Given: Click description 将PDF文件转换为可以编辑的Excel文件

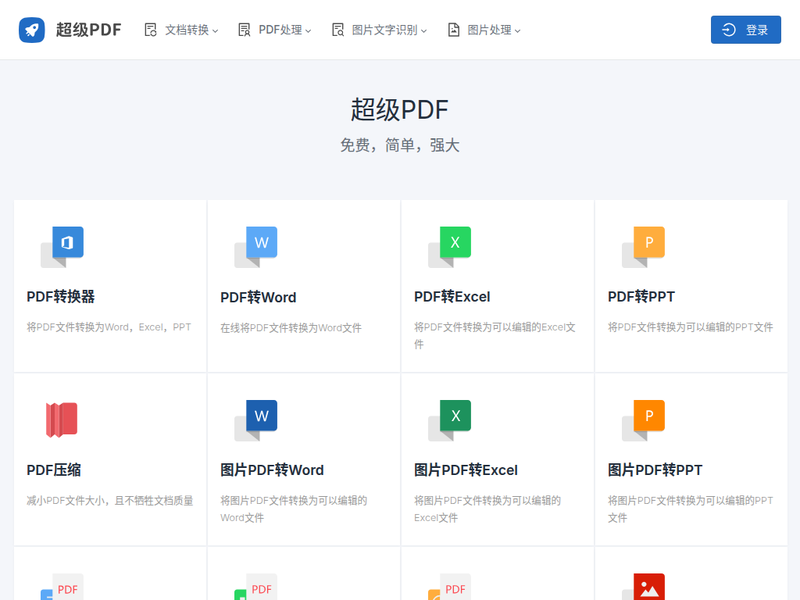Looking at the screenshot, I should pyautogui.click(x=494, y=336).
